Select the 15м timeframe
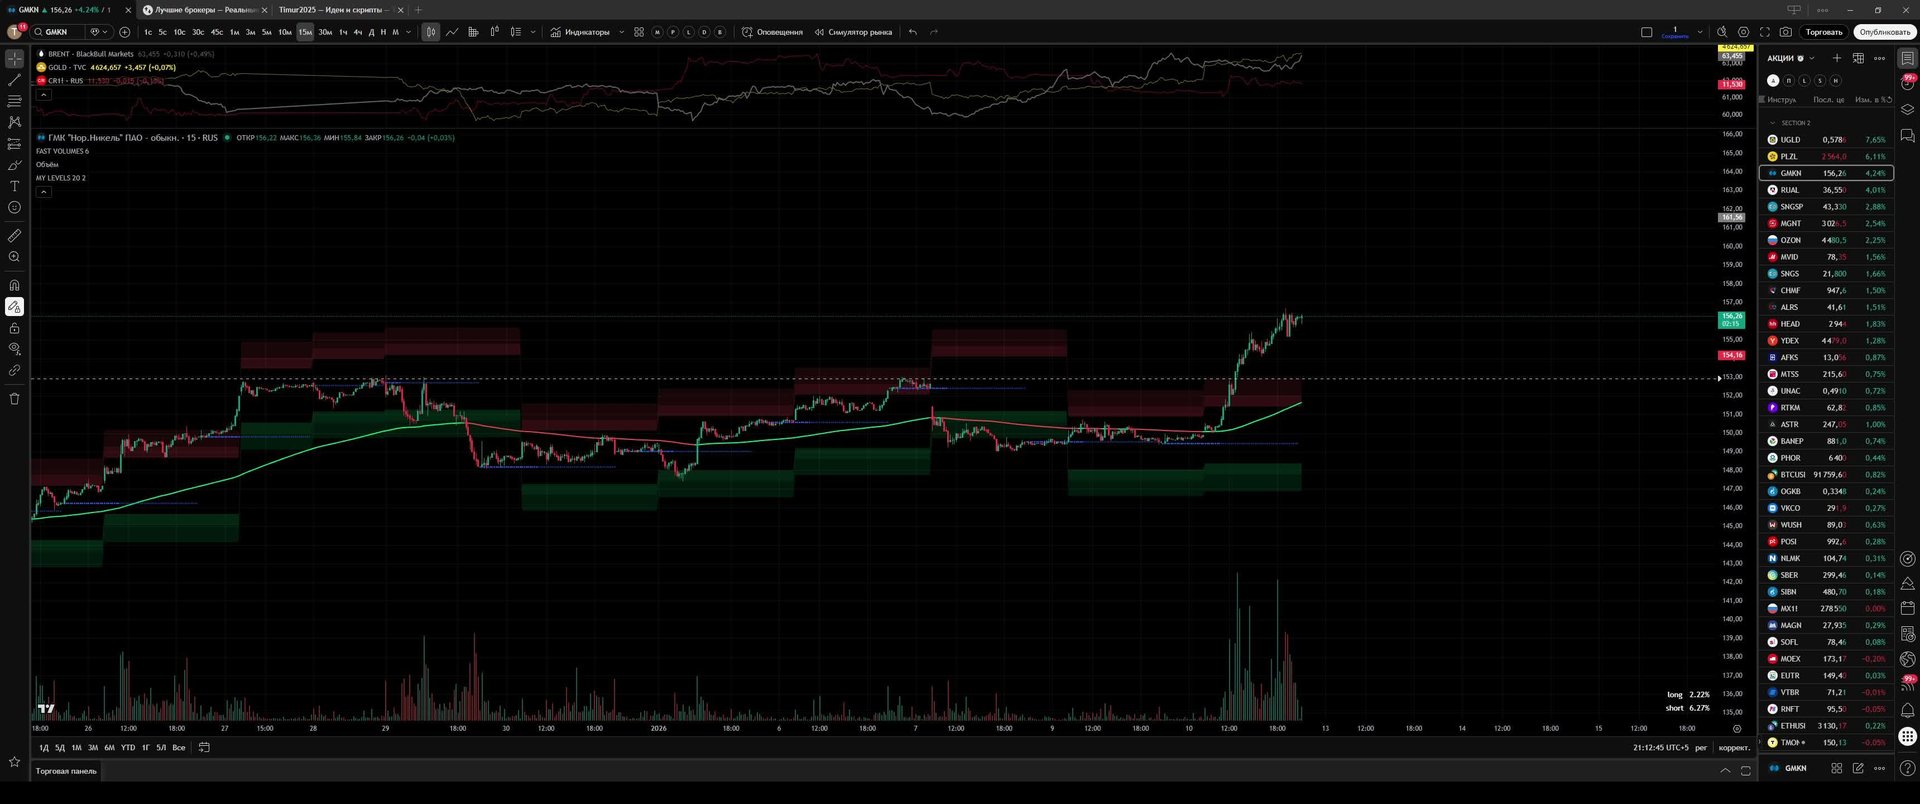Screen dimensions: 1920x804 (x=305, y=32)
